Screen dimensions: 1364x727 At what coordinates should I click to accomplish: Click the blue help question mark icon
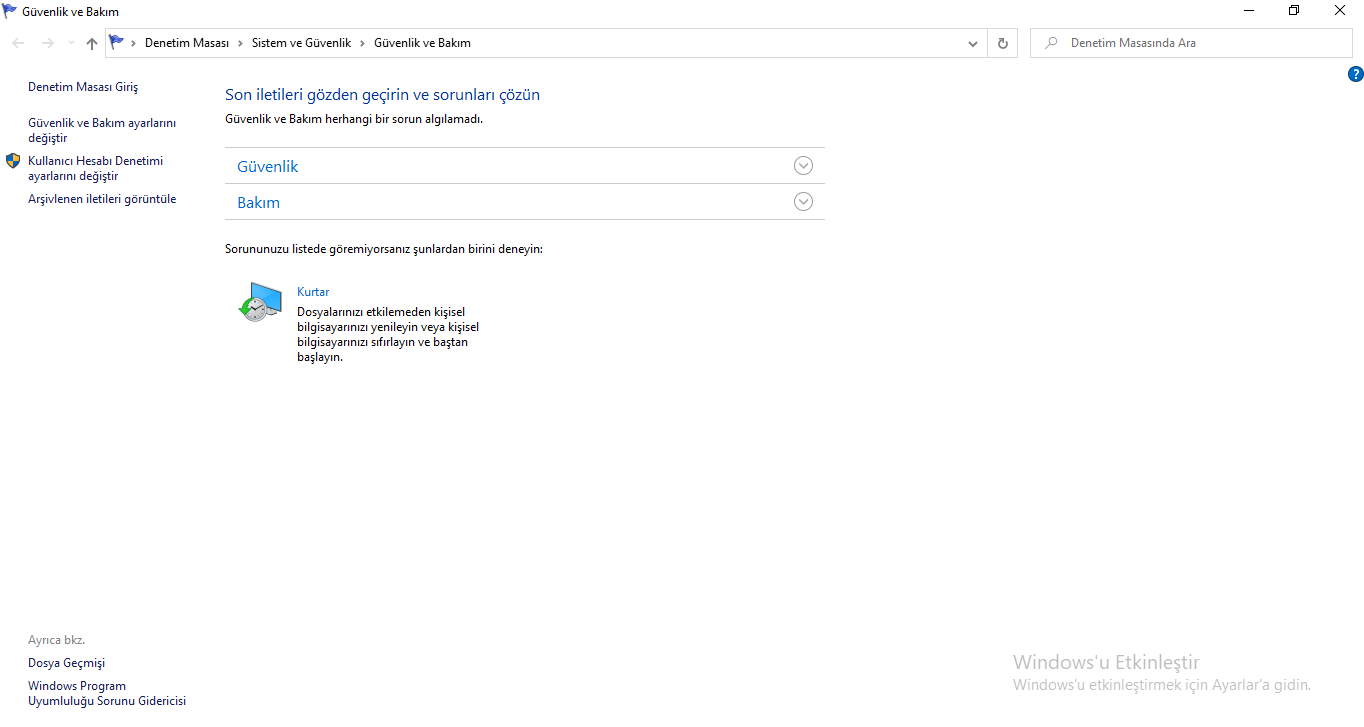[1355, 74]
